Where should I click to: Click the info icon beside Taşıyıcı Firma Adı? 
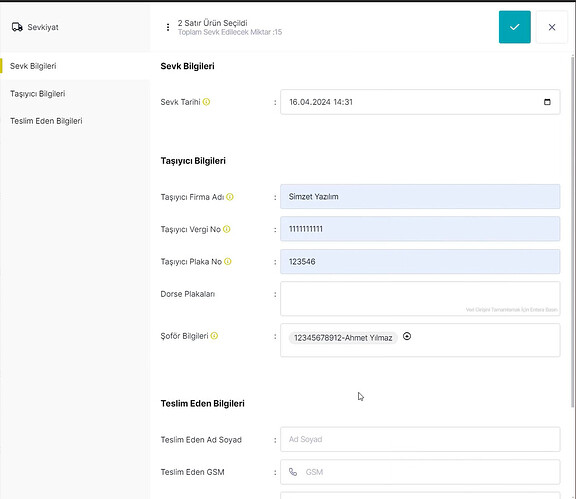coord(230,197)
